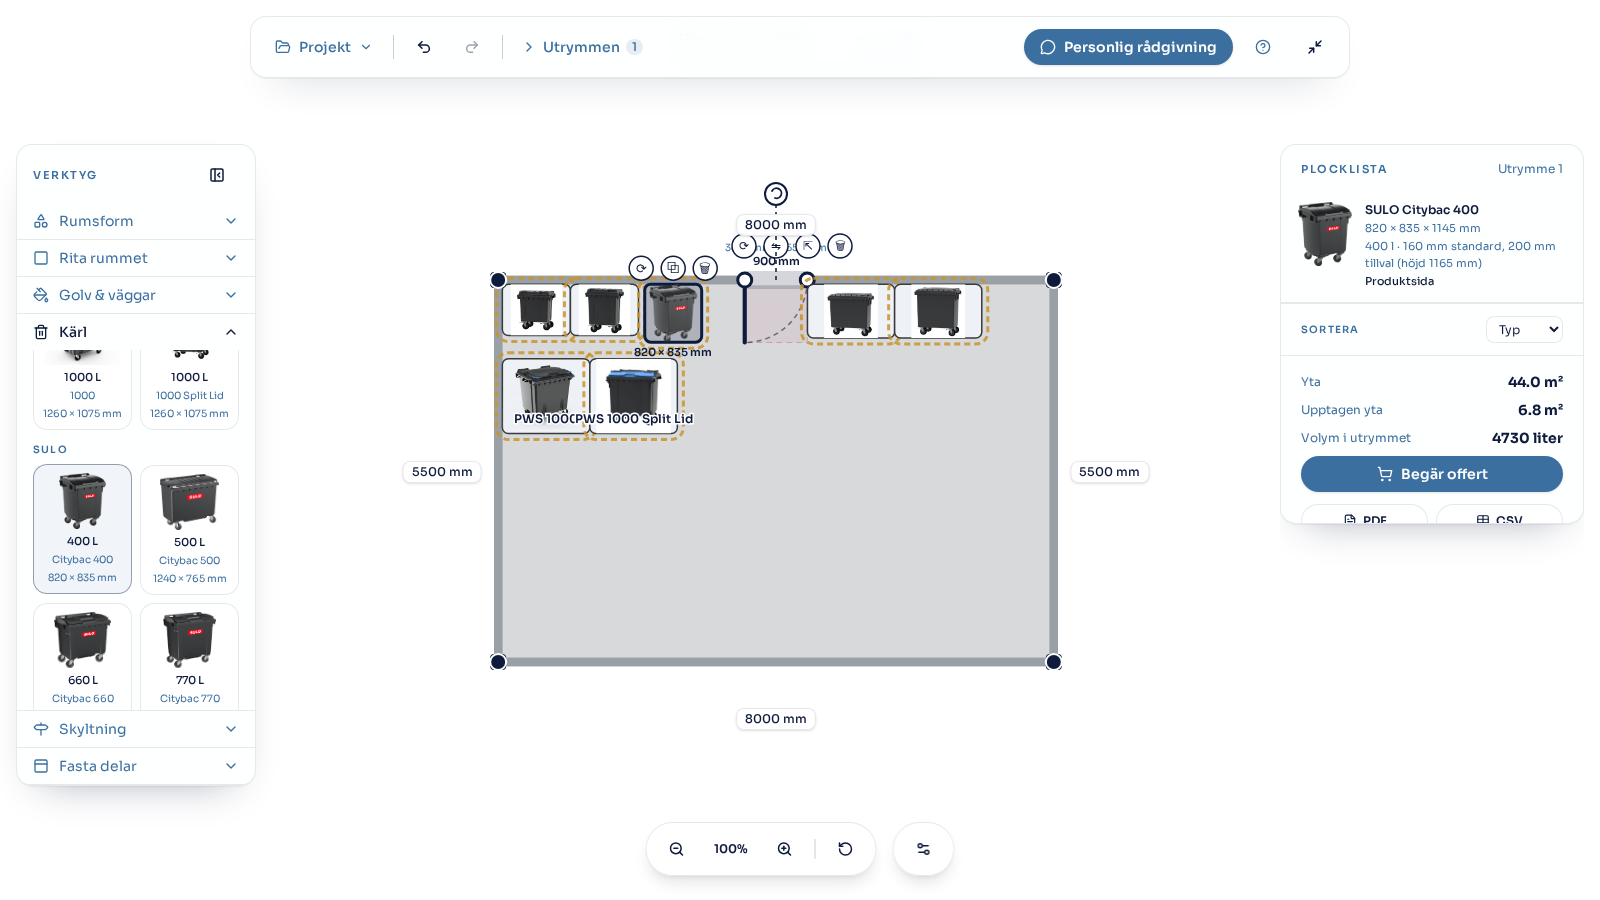Click Personlig rådgivning button
The image size is (1600, 900).
tap(1128, 47)
